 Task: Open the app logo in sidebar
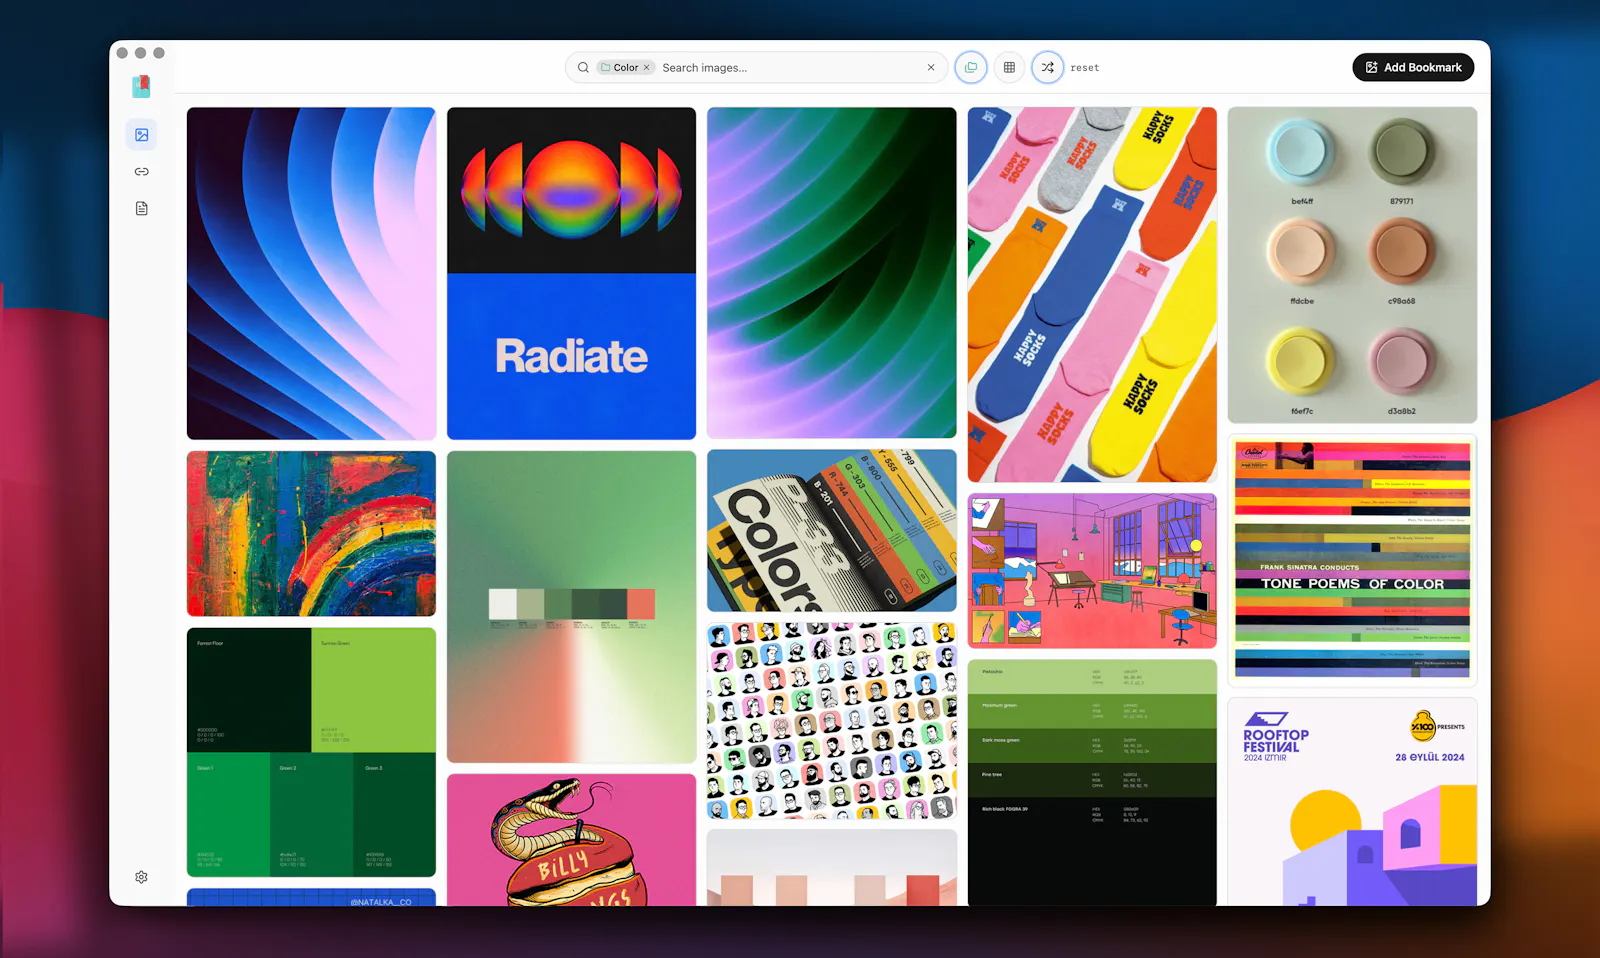(x=141, y=87)
